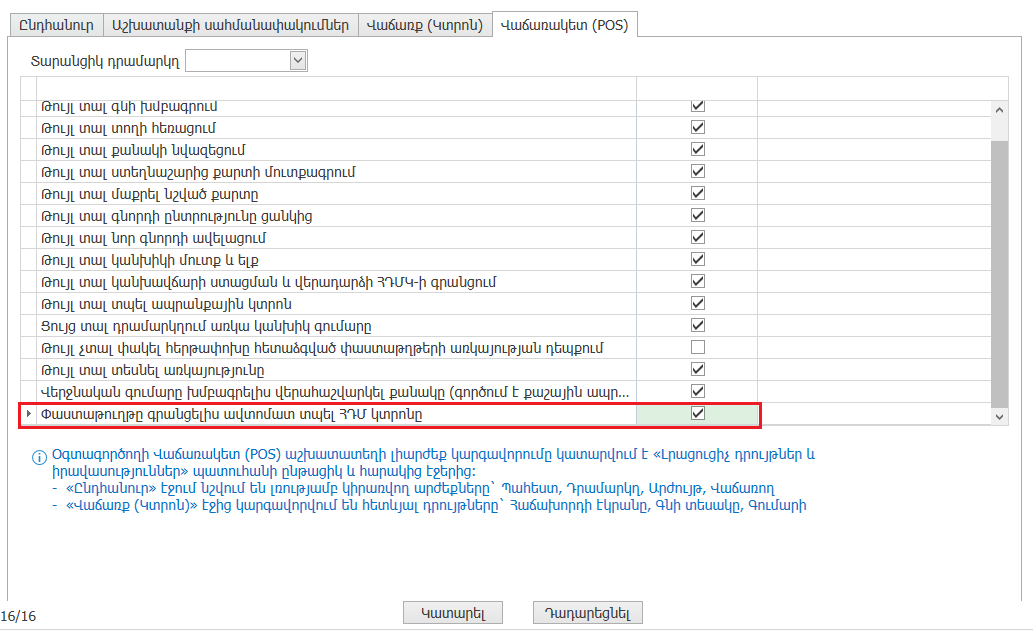Toggle the 'Թույլ տալ գնի խմբագրում' checkbox

(698, 106)
